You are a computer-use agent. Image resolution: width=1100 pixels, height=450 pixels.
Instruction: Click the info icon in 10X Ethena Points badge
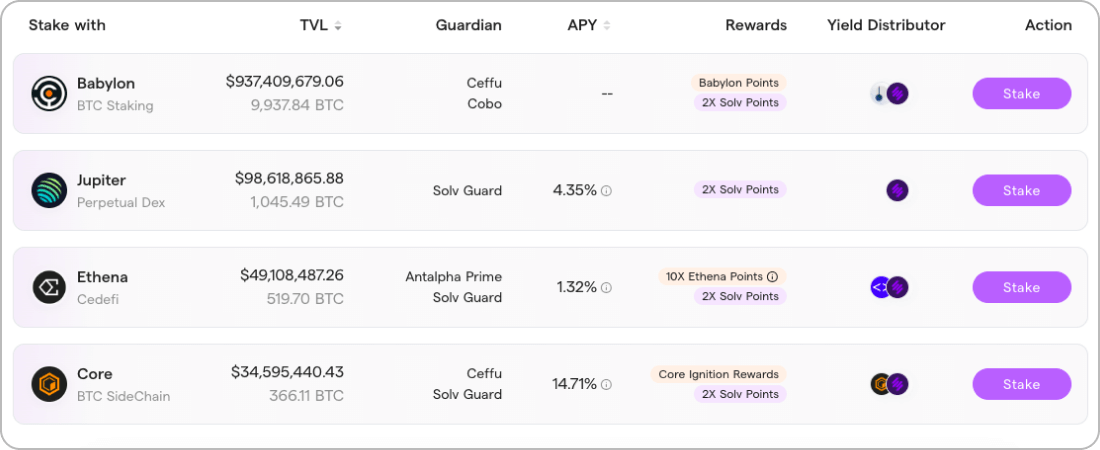point(772,277)
